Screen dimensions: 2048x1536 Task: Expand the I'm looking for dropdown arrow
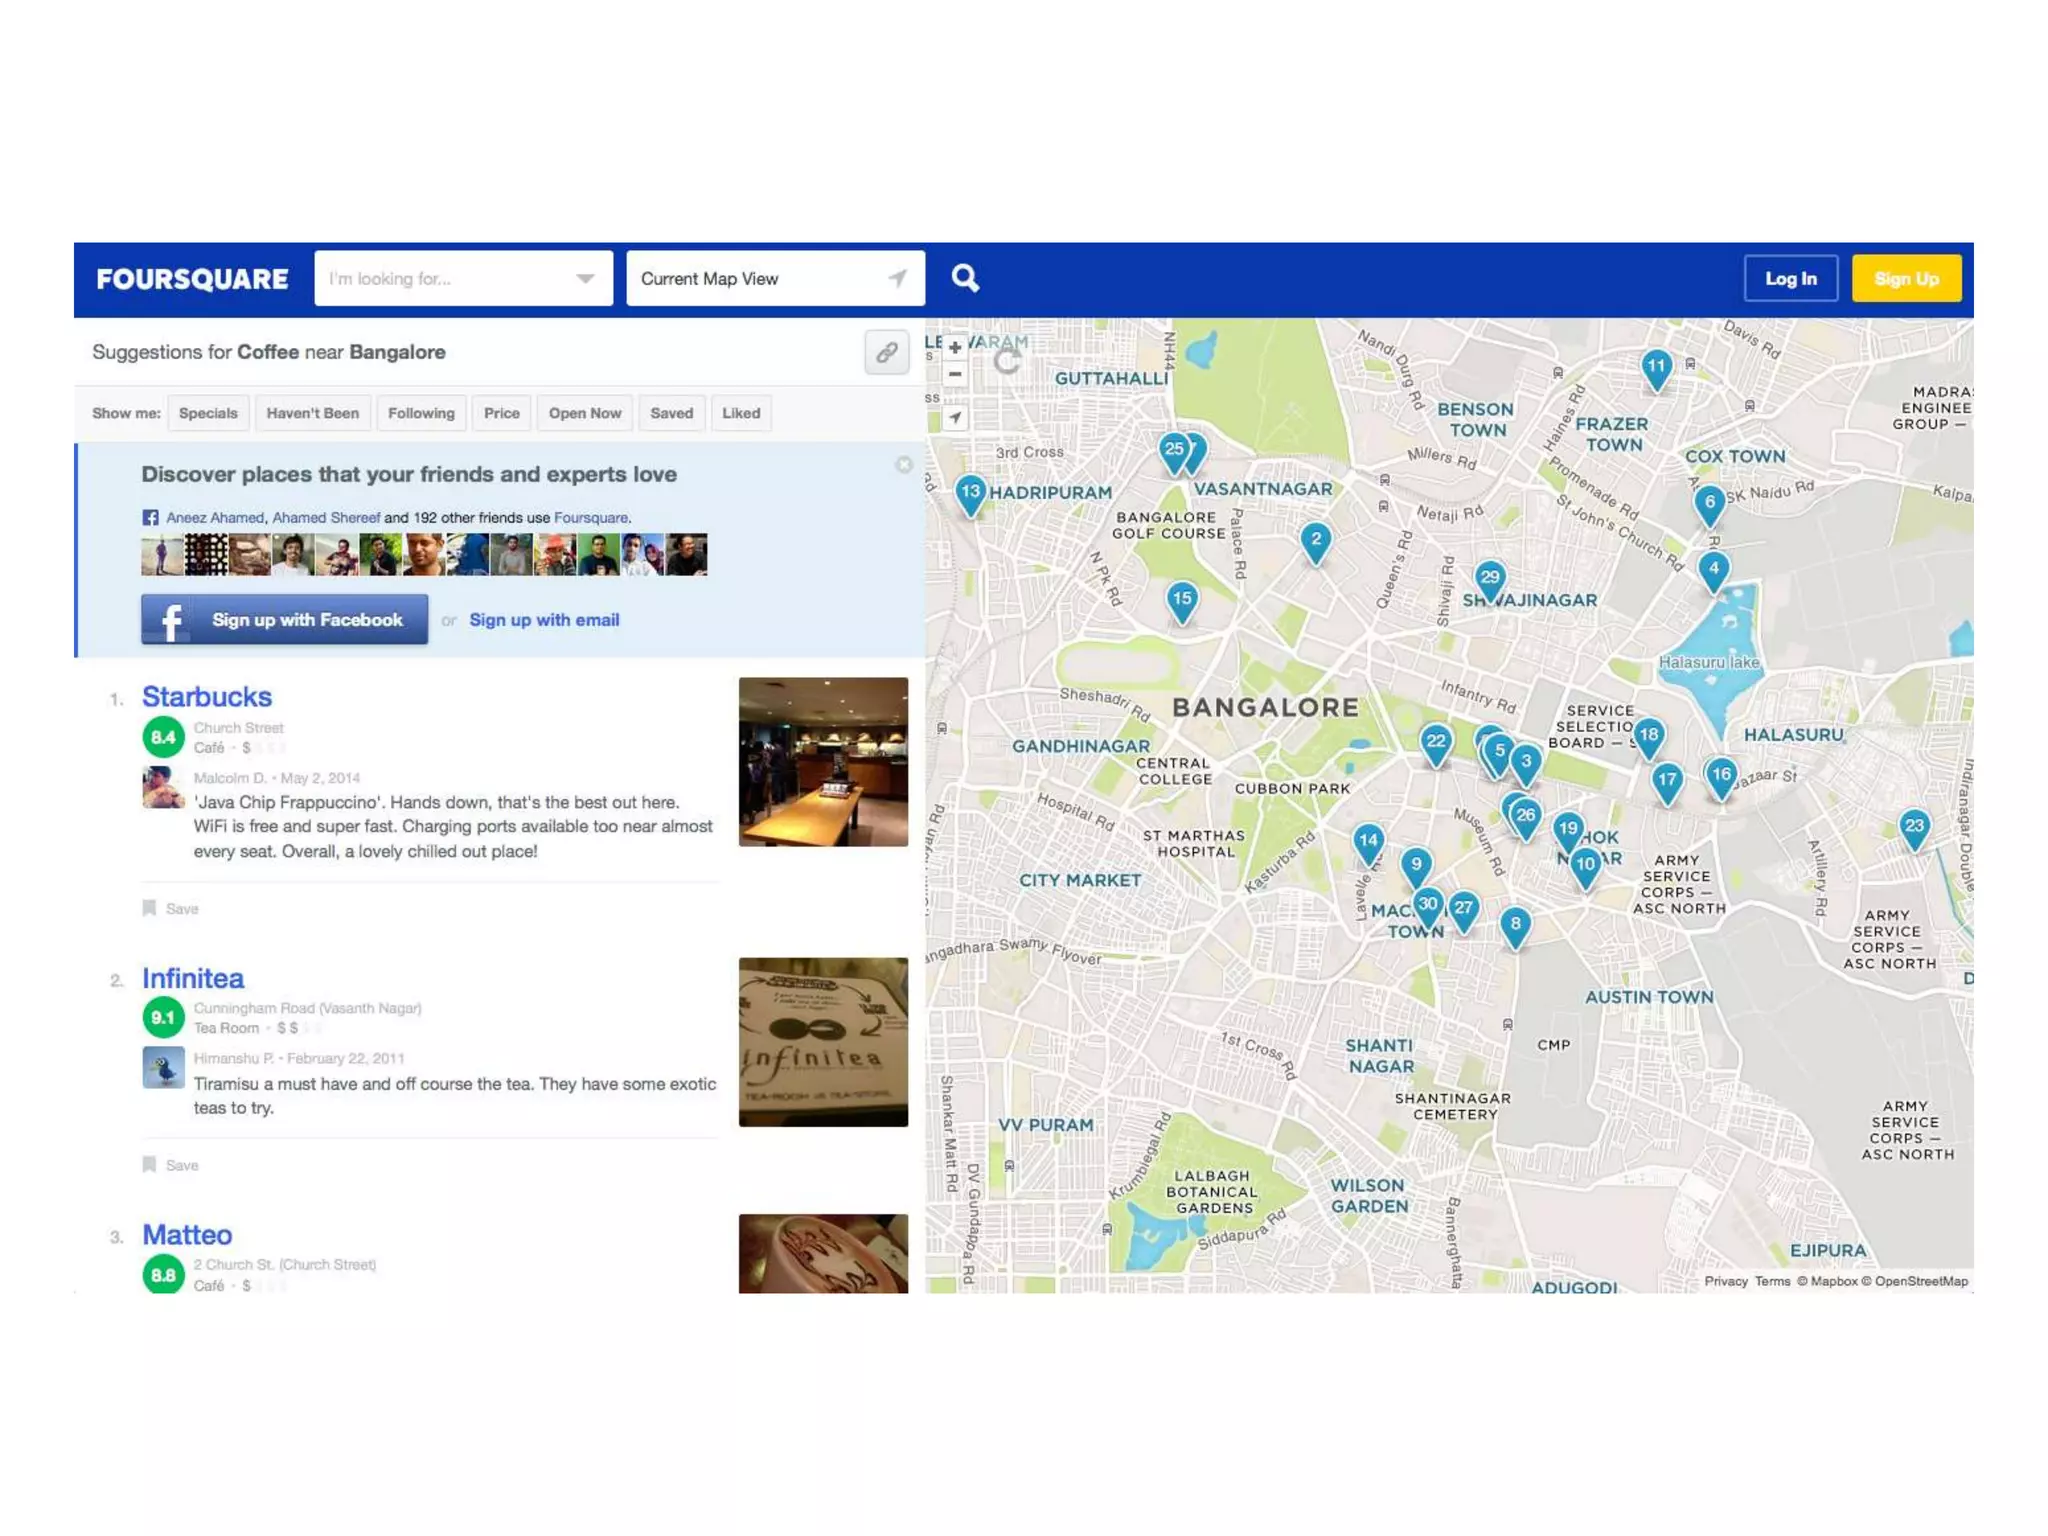pyautogui.click(x=585, y=279)
